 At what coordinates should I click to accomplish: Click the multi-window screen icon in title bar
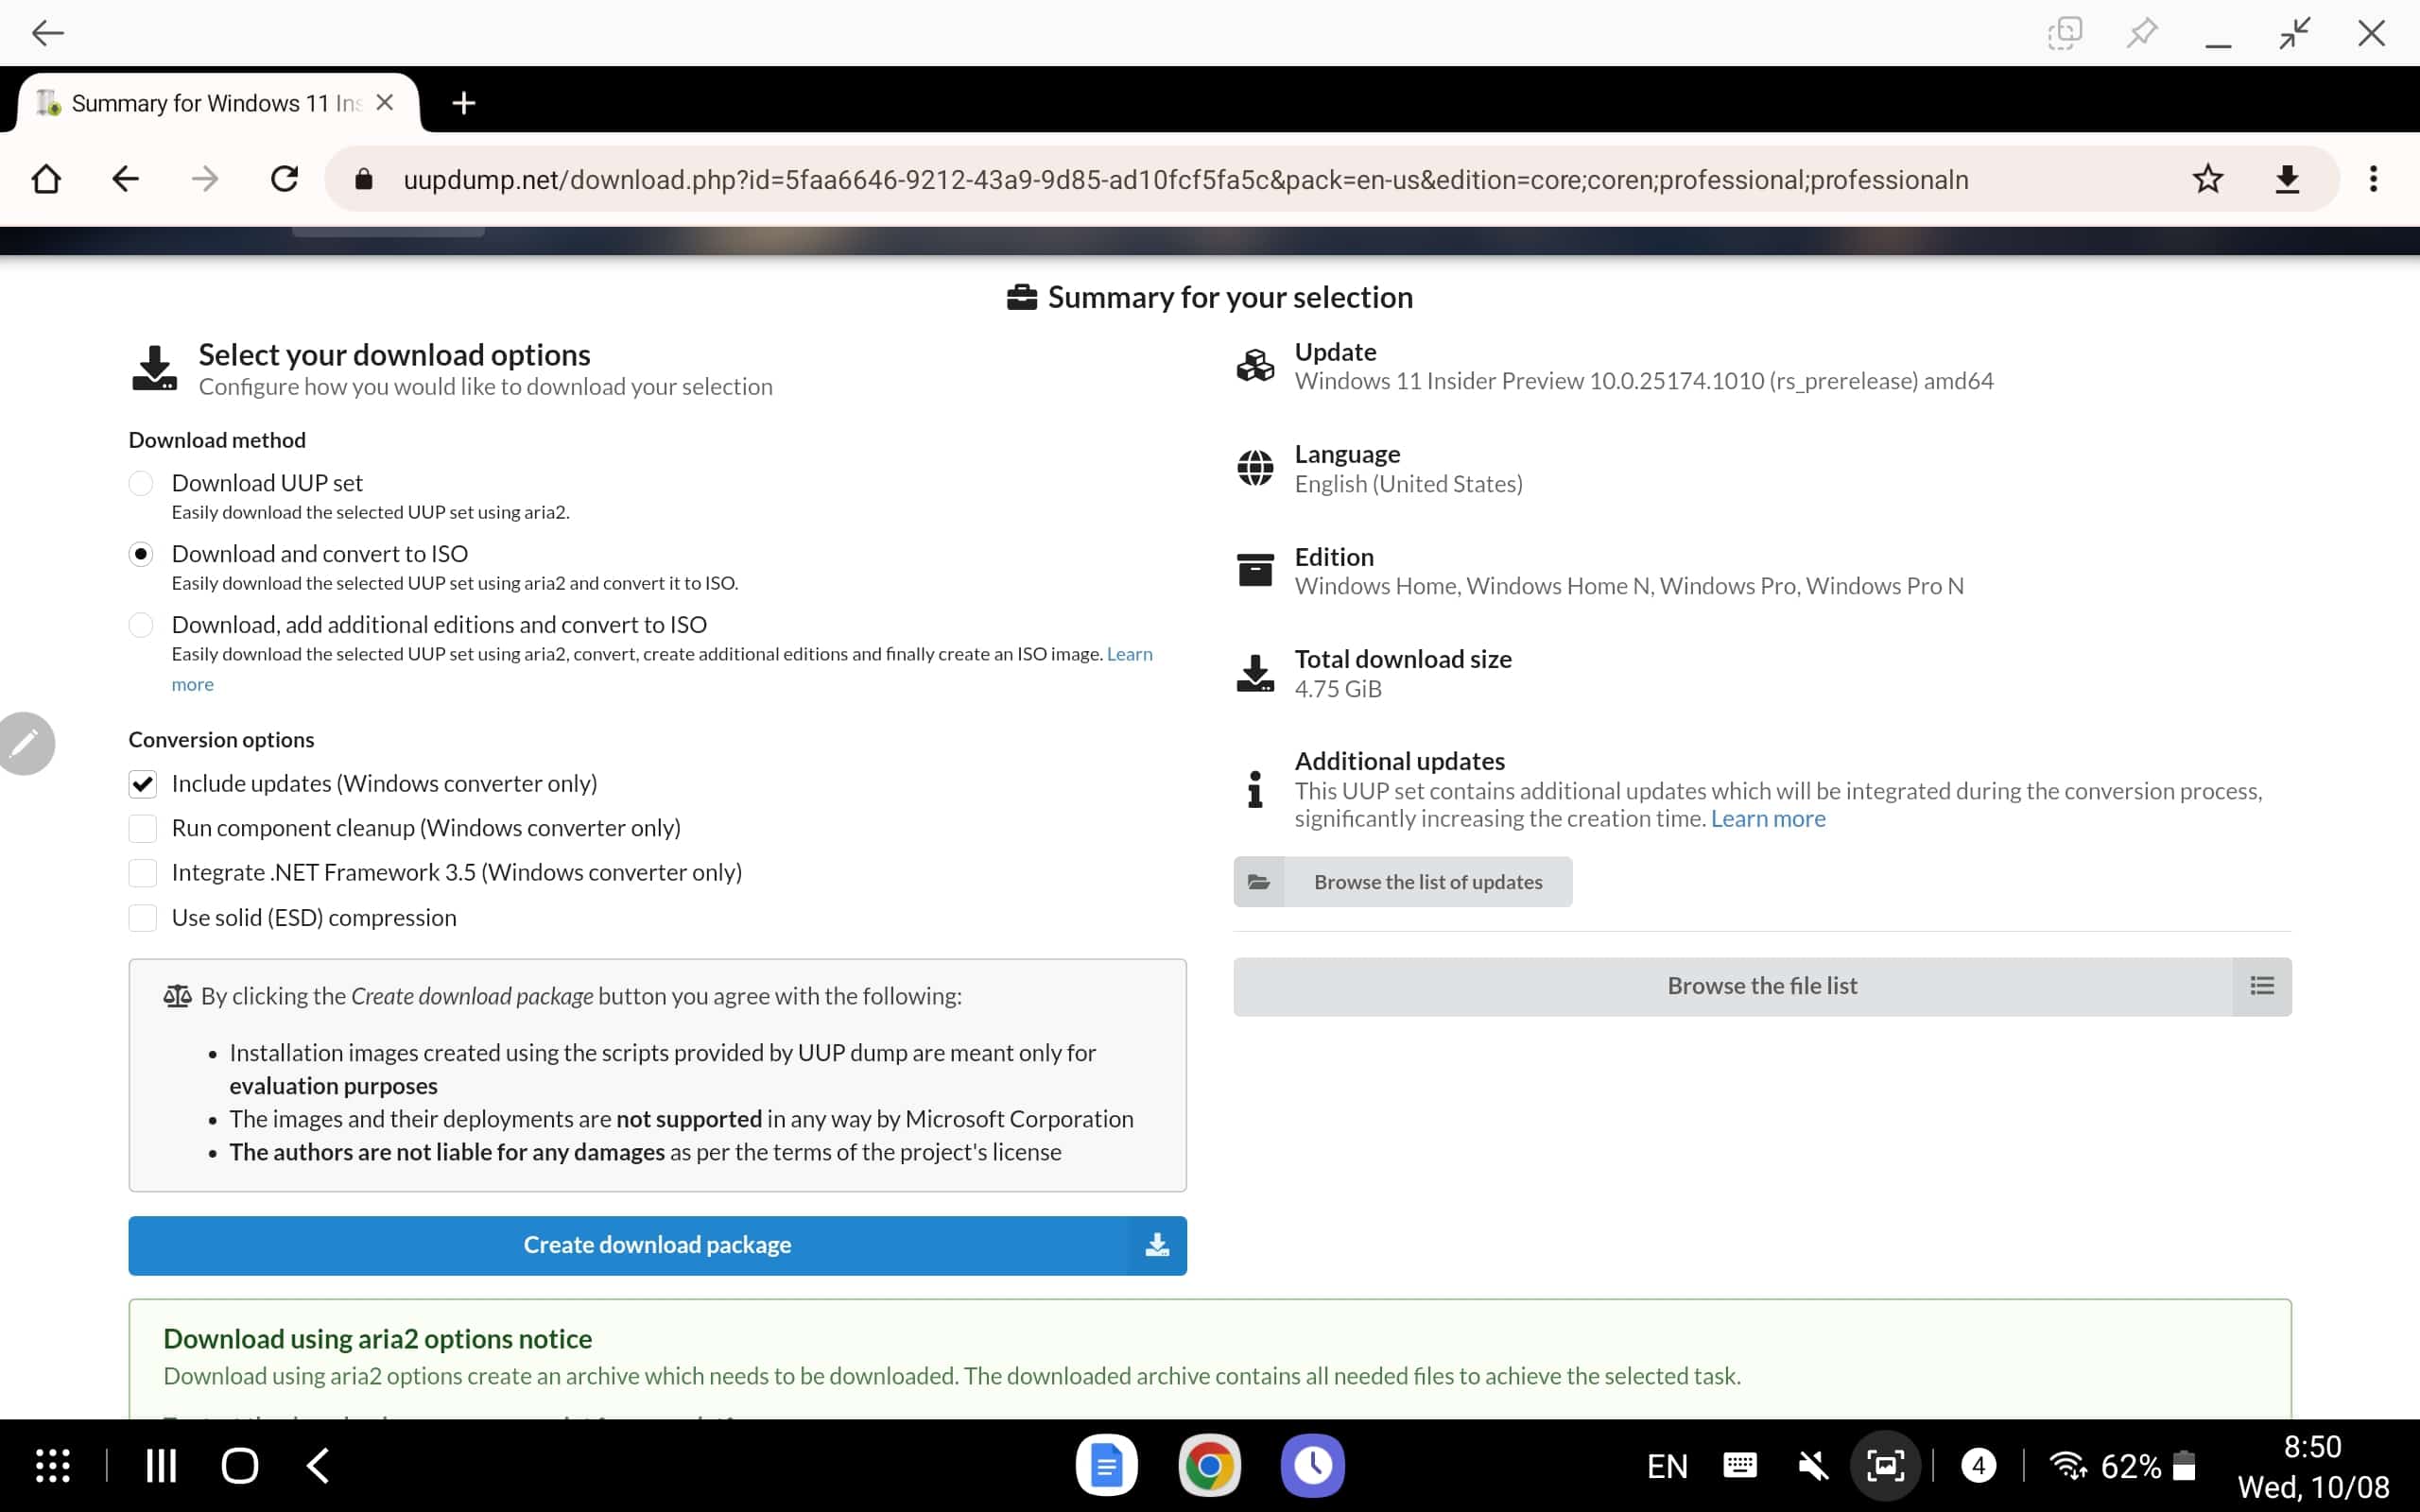pyautogui.click(x=2064, y=33)
